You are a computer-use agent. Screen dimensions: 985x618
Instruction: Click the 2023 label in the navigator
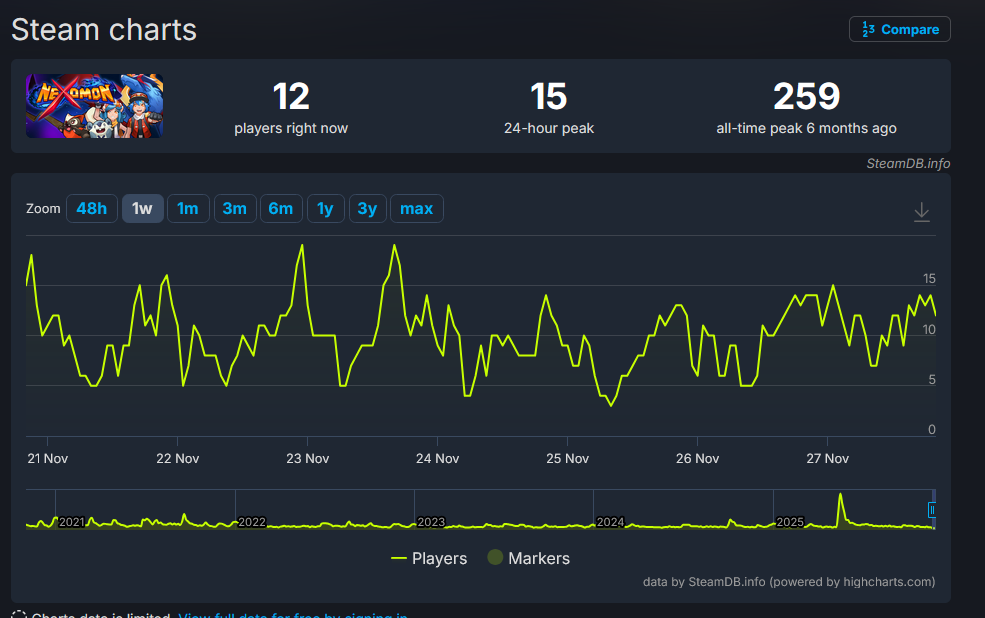pos(431,522)
